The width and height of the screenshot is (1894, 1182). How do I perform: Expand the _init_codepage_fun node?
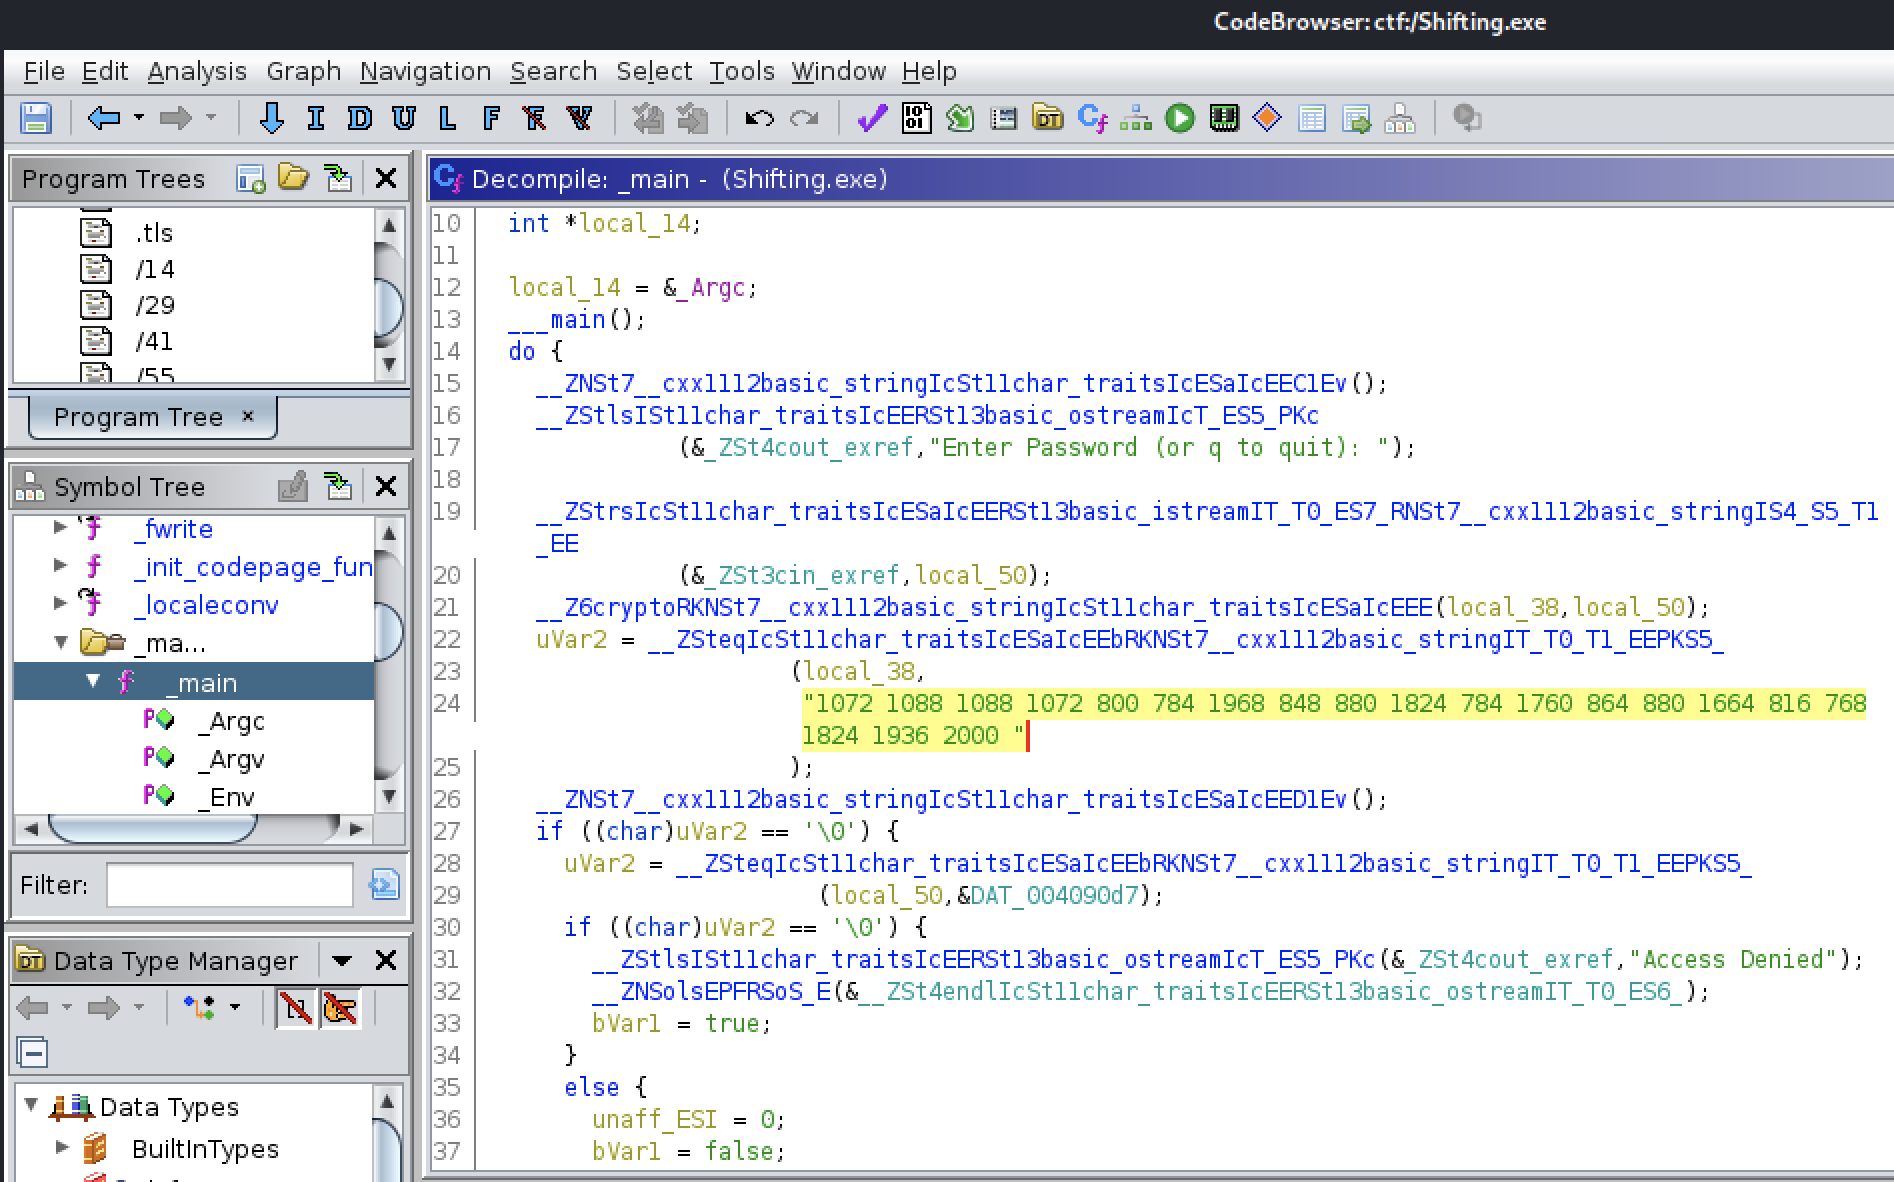[60, 566]
